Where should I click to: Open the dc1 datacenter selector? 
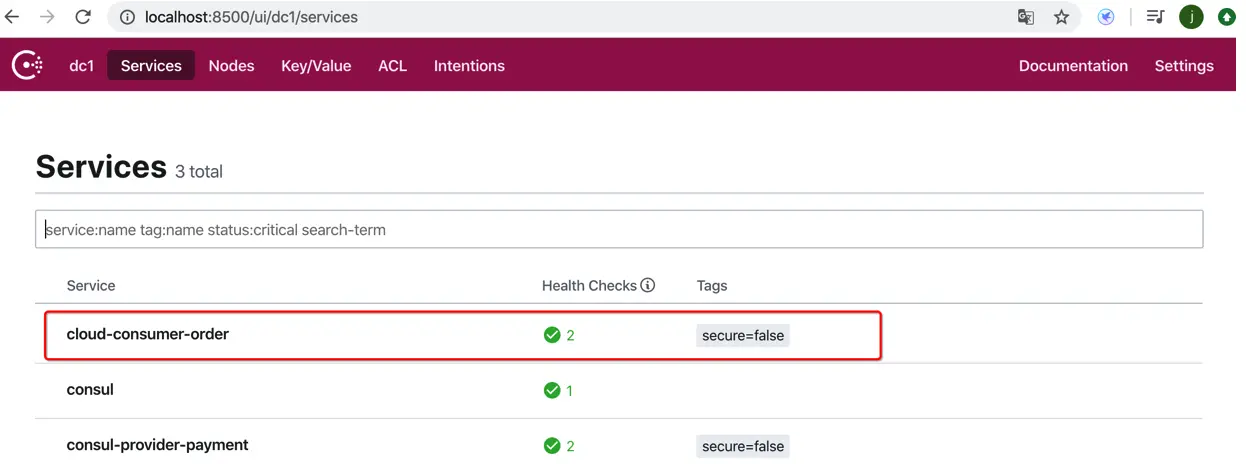[x=81, y=66]
